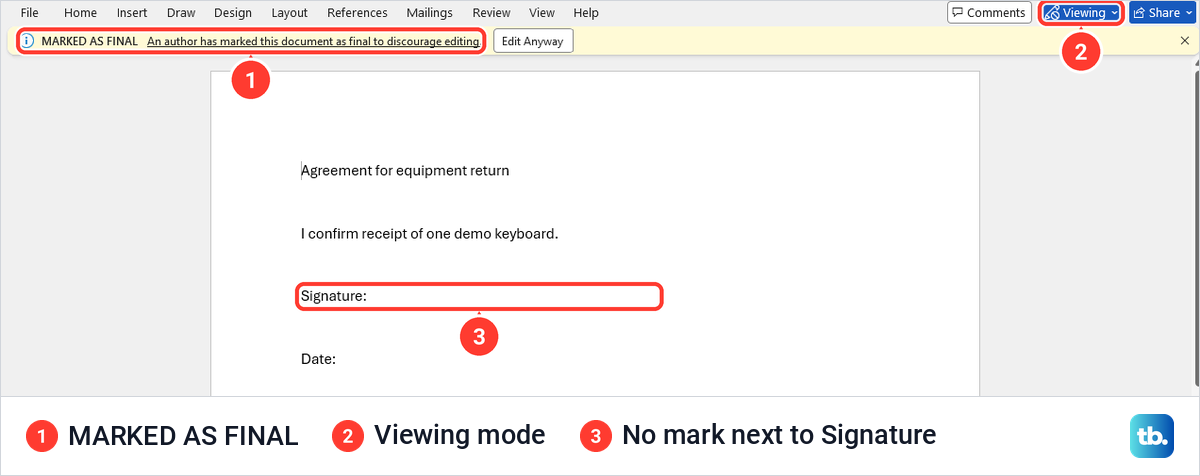1200x476 pixels.
Task: Select the Mailings tab
Action: (429, 13)
